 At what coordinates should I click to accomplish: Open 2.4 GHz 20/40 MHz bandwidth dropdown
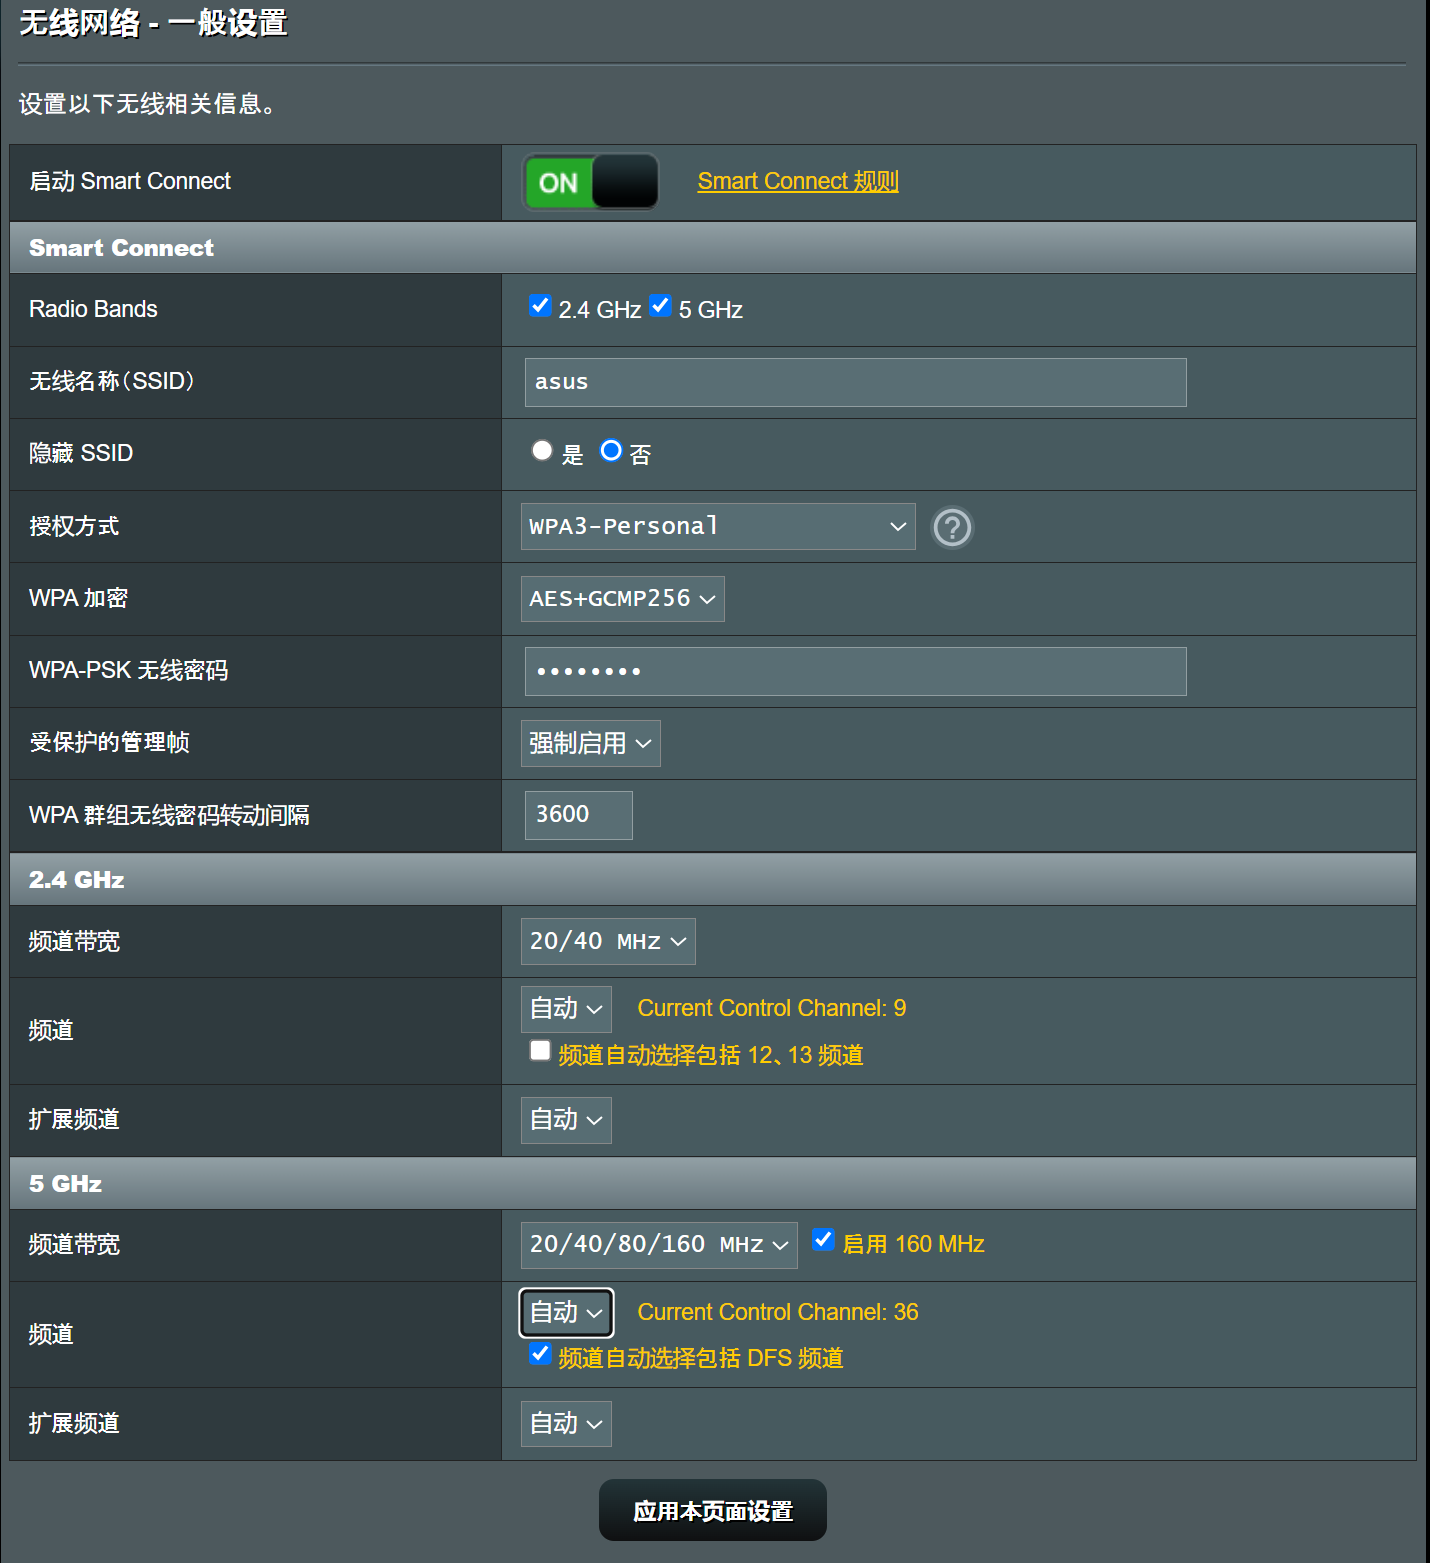click(608, 942)
